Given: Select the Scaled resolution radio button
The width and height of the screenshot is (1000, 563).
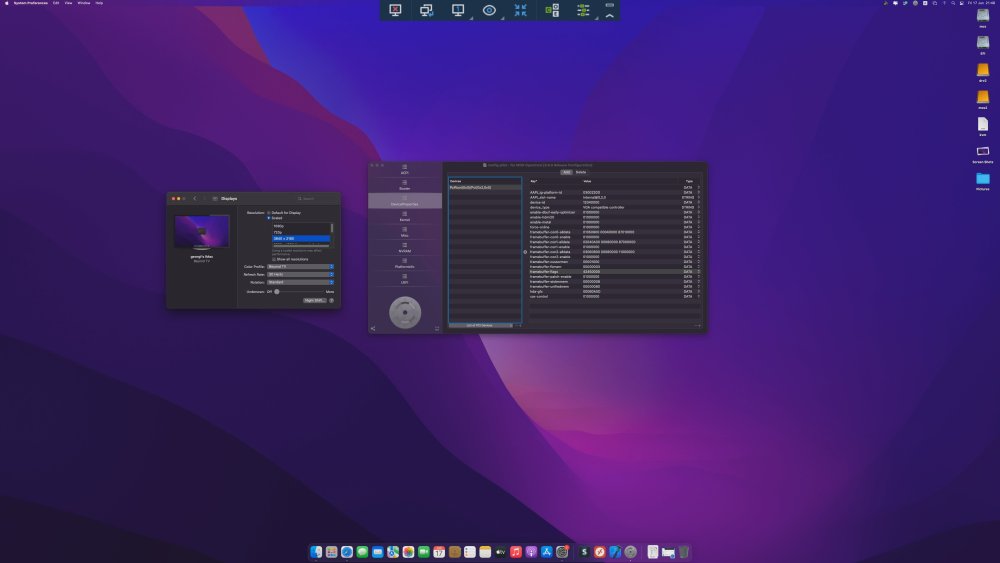Looking at the screenshot, I should pos(269,217).
